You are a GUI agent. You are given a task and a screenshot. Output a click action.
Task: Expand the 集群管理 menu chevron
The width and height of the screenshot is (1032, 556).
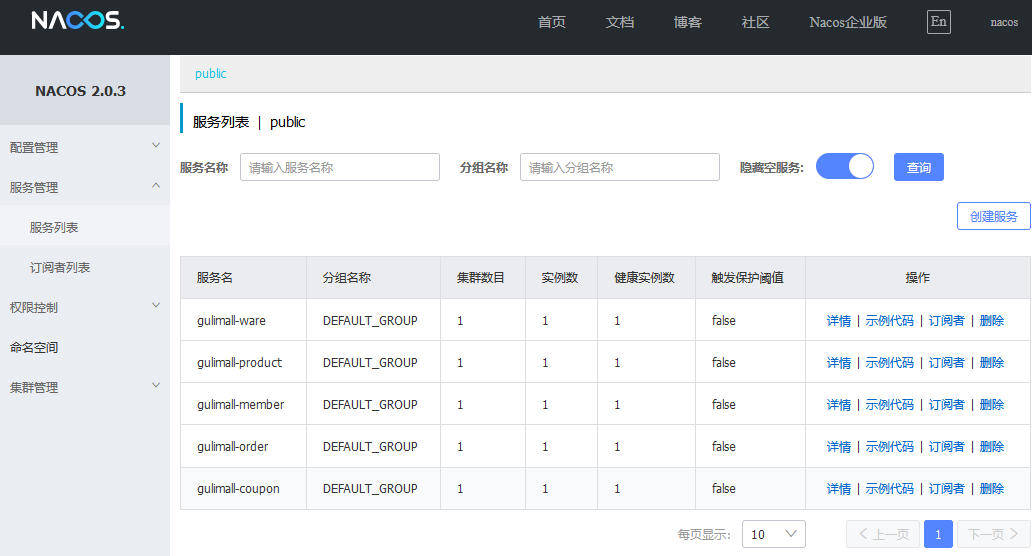(156, 386)
